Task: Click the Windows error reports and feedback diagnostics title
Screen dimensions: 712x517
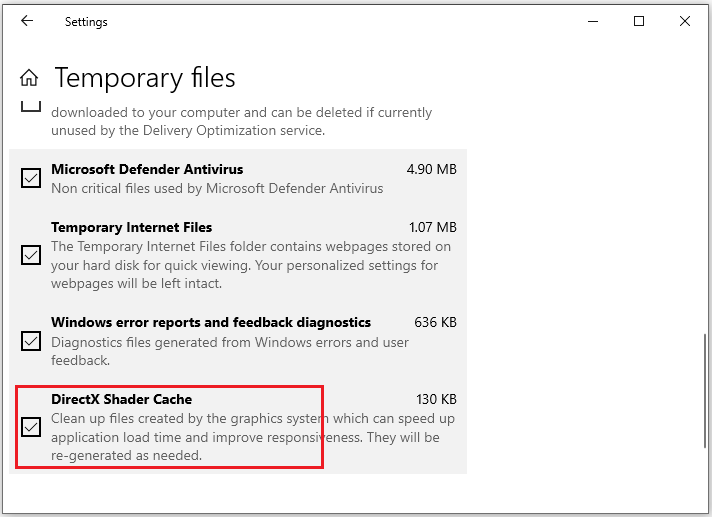Action: [211, 322]
